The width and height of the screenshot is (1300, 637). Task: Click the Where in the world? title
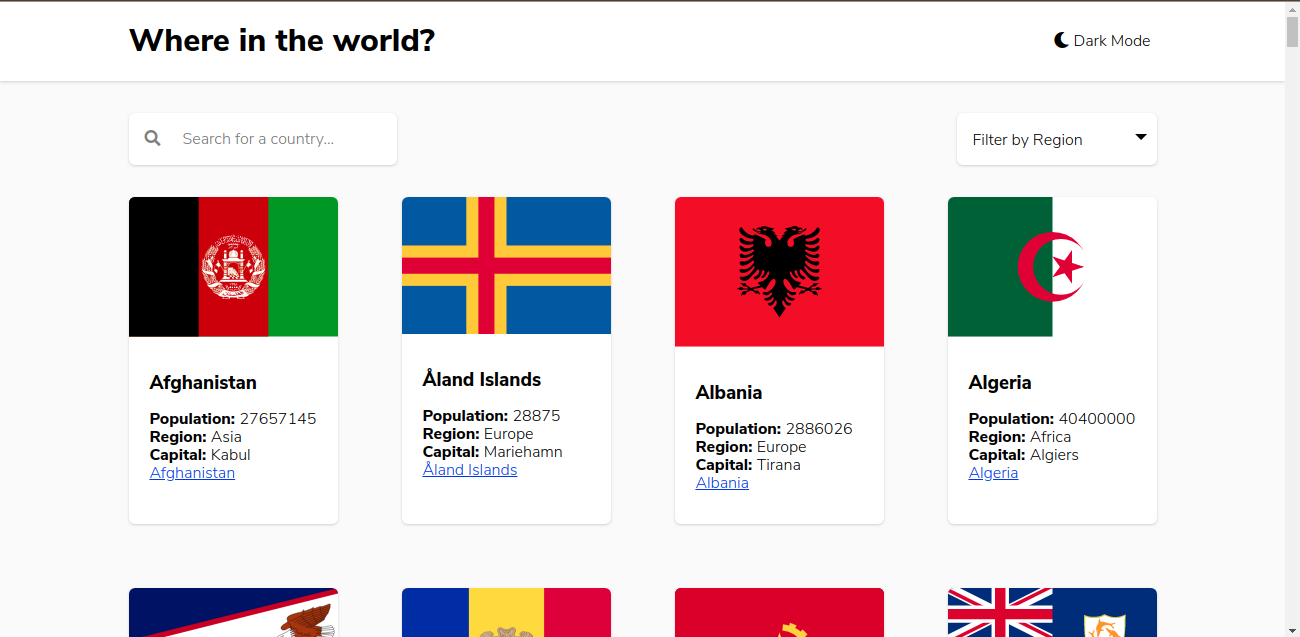282,41
